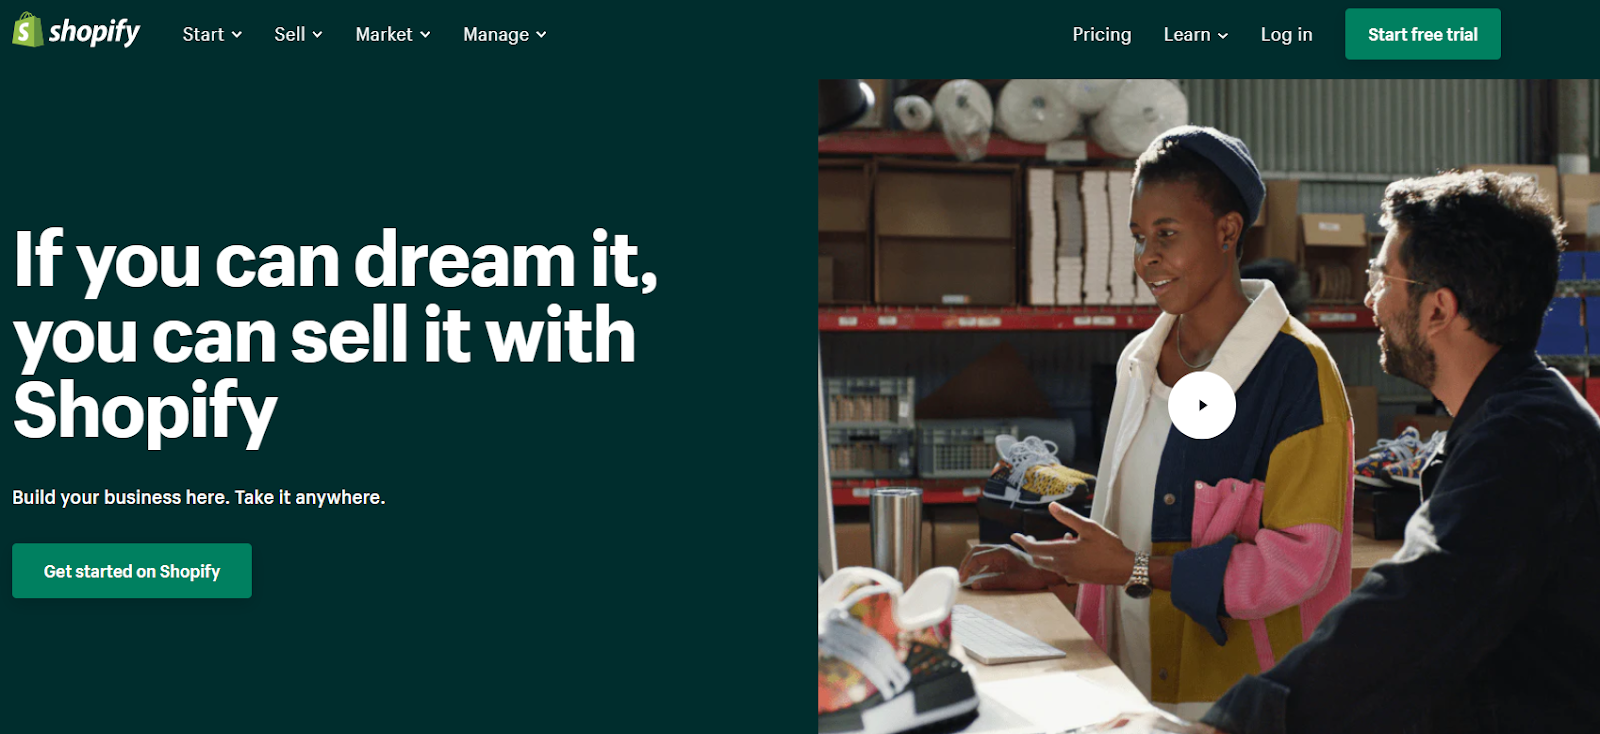The height and width of the screenshot is (734, 1600).
Task: Expand the Market dropdown arrow
Action: [x=425, y=35]
